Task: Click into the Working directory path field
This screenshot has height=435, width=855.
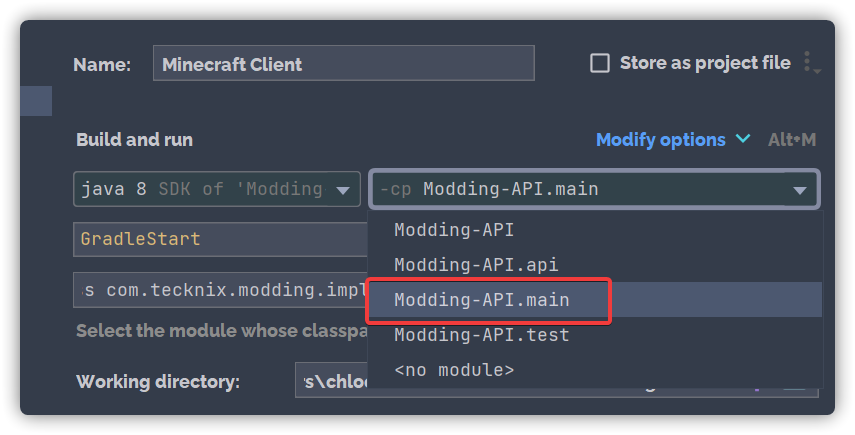Action: (332, 380)
